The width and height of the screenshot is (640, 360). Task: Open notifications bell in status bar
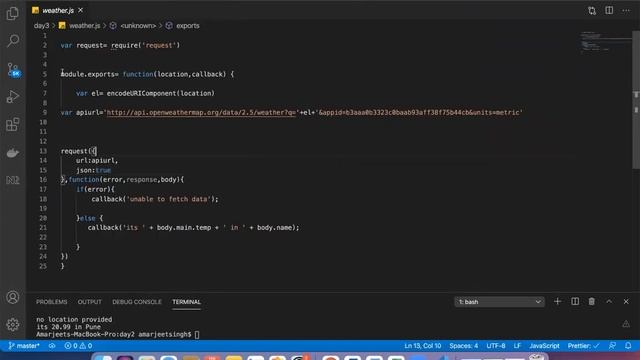pos(628,346)
